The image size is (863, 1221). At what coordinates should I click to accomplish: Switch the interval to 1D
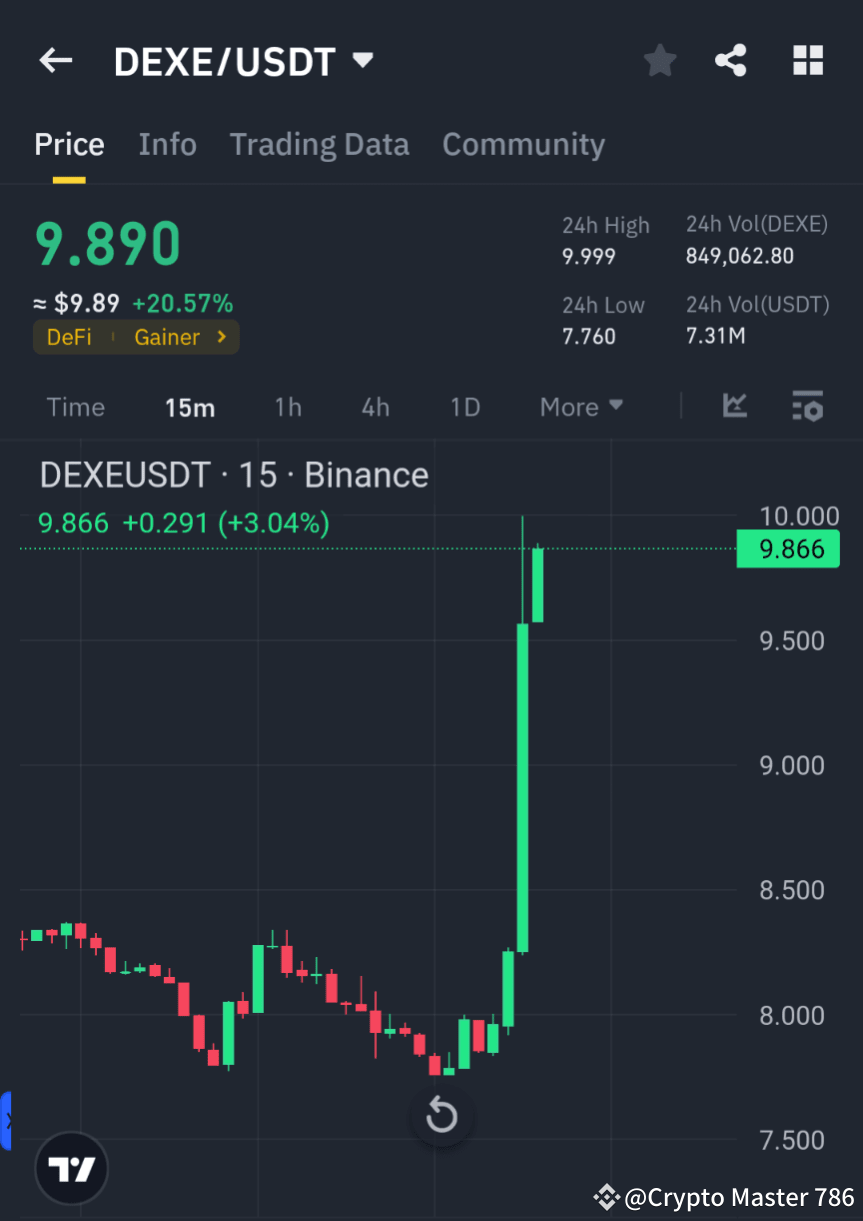coord(465,407)
